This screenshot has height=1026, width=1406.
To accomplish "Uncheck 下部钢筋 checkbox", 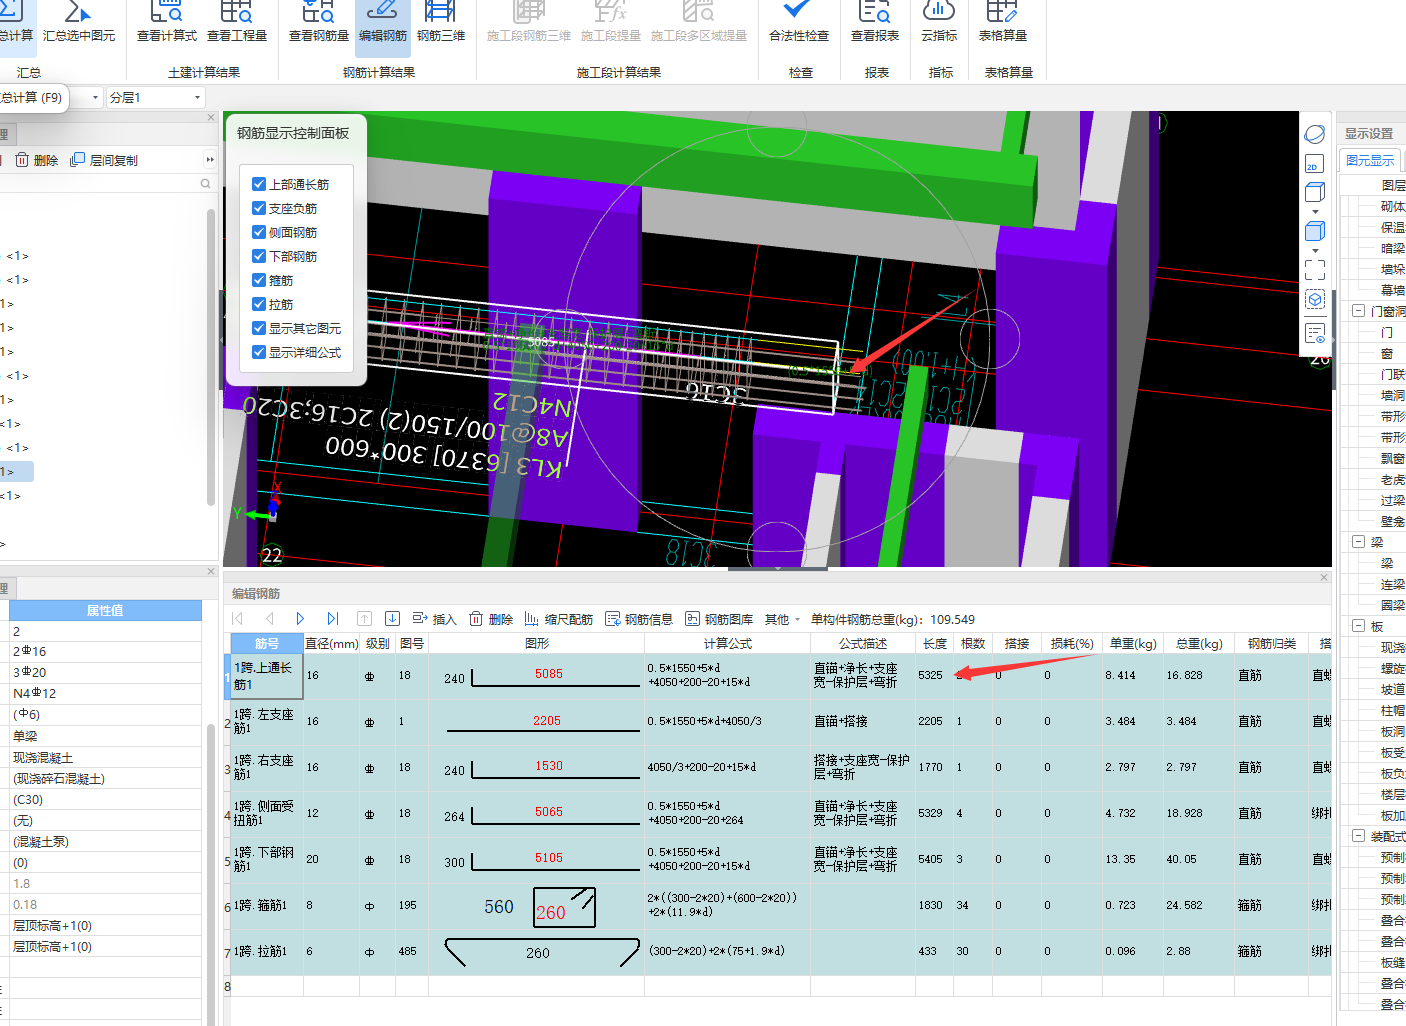I will pos(259,256).
